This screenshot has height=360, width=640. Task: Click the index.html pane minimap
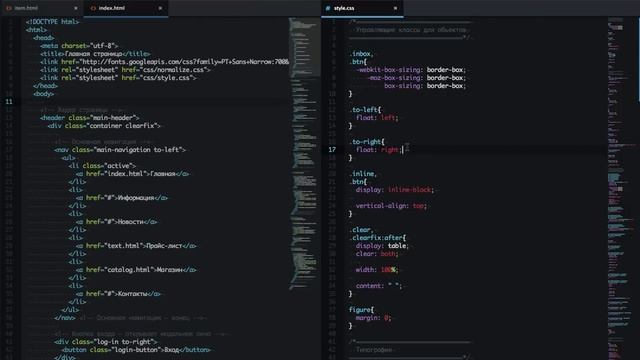pyautogui.click(x=304, y=153)
